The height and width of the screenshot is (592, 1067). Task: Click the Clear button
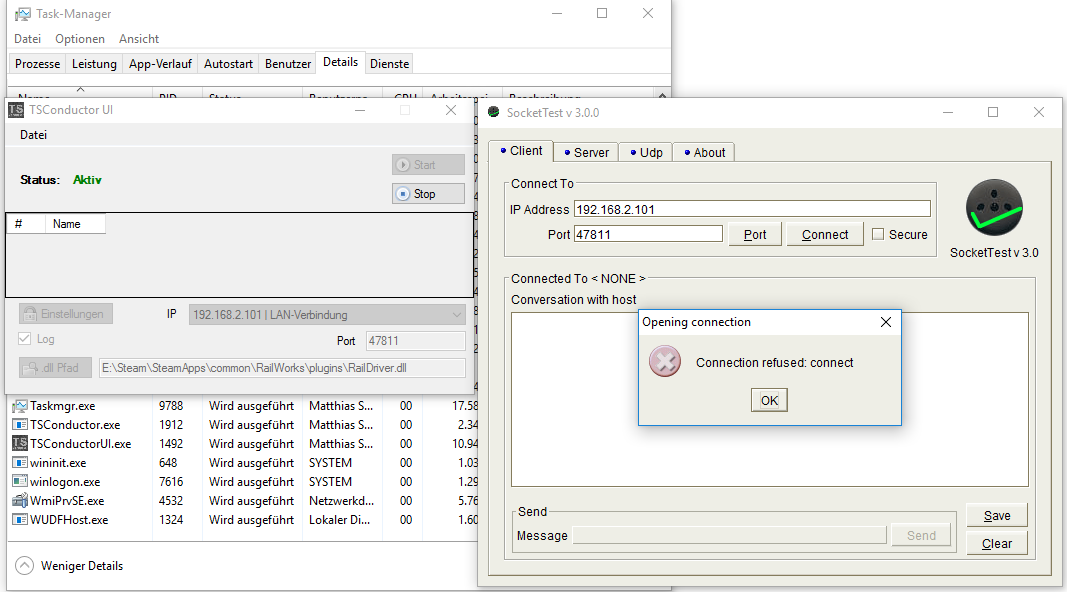[x=996, y=543]
